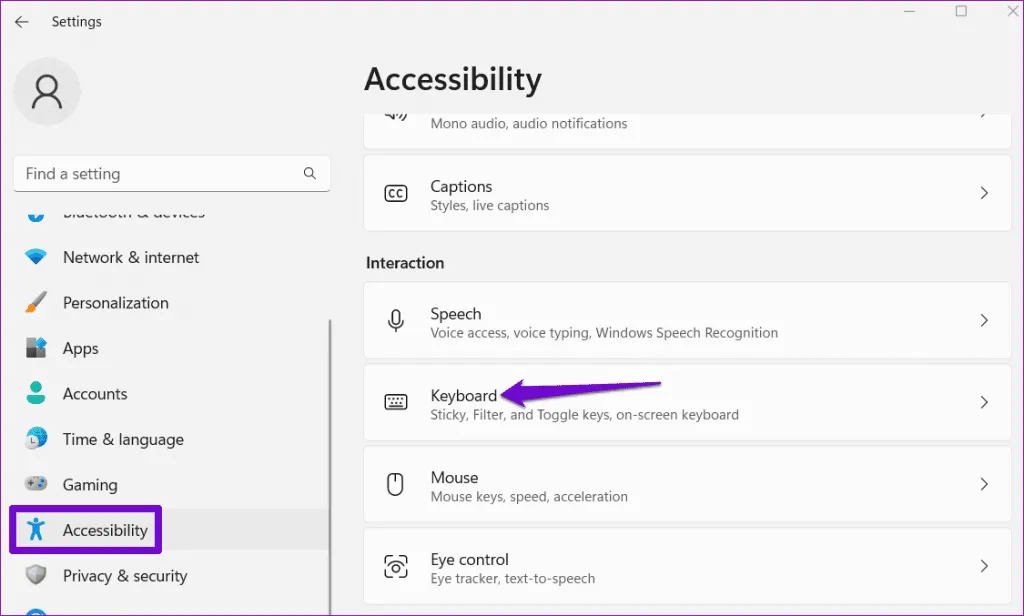Click the user profile avatar icon
This screenshot has width=1024, height=616.
47,92
